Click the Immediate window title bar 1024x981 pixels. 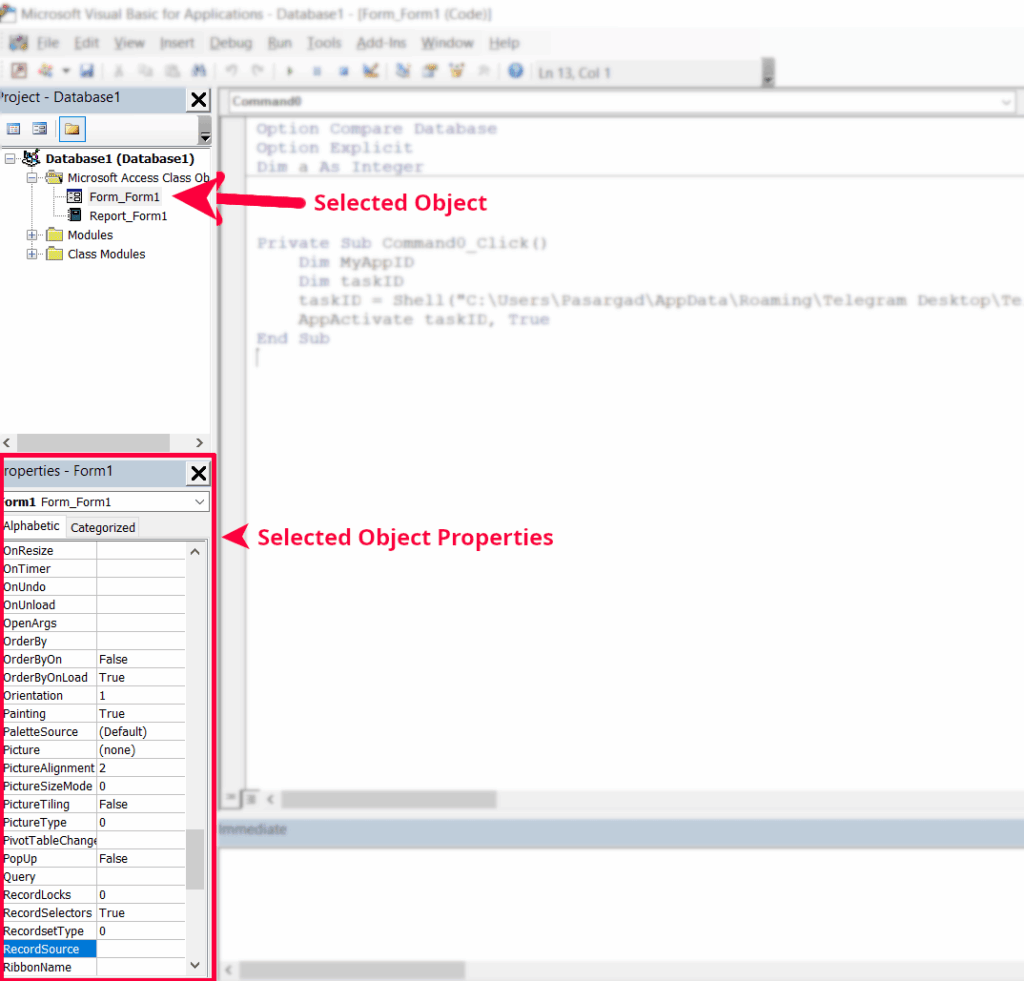tap(620, 829)
